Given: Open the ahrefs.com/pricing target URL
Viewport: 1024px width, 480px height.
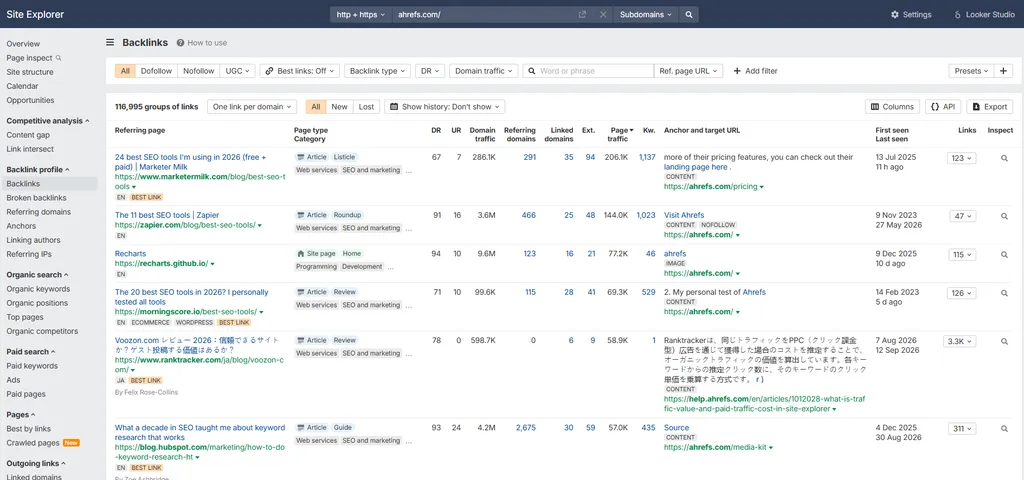Looking at the screenshot, I should coord(711,186).
